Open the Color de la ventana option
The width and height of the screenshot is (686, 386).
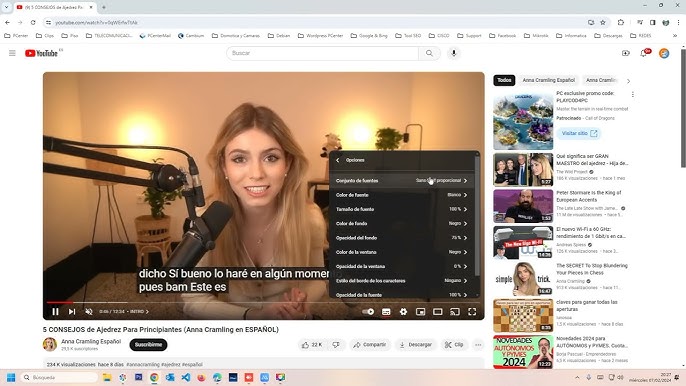coord(402,252)
